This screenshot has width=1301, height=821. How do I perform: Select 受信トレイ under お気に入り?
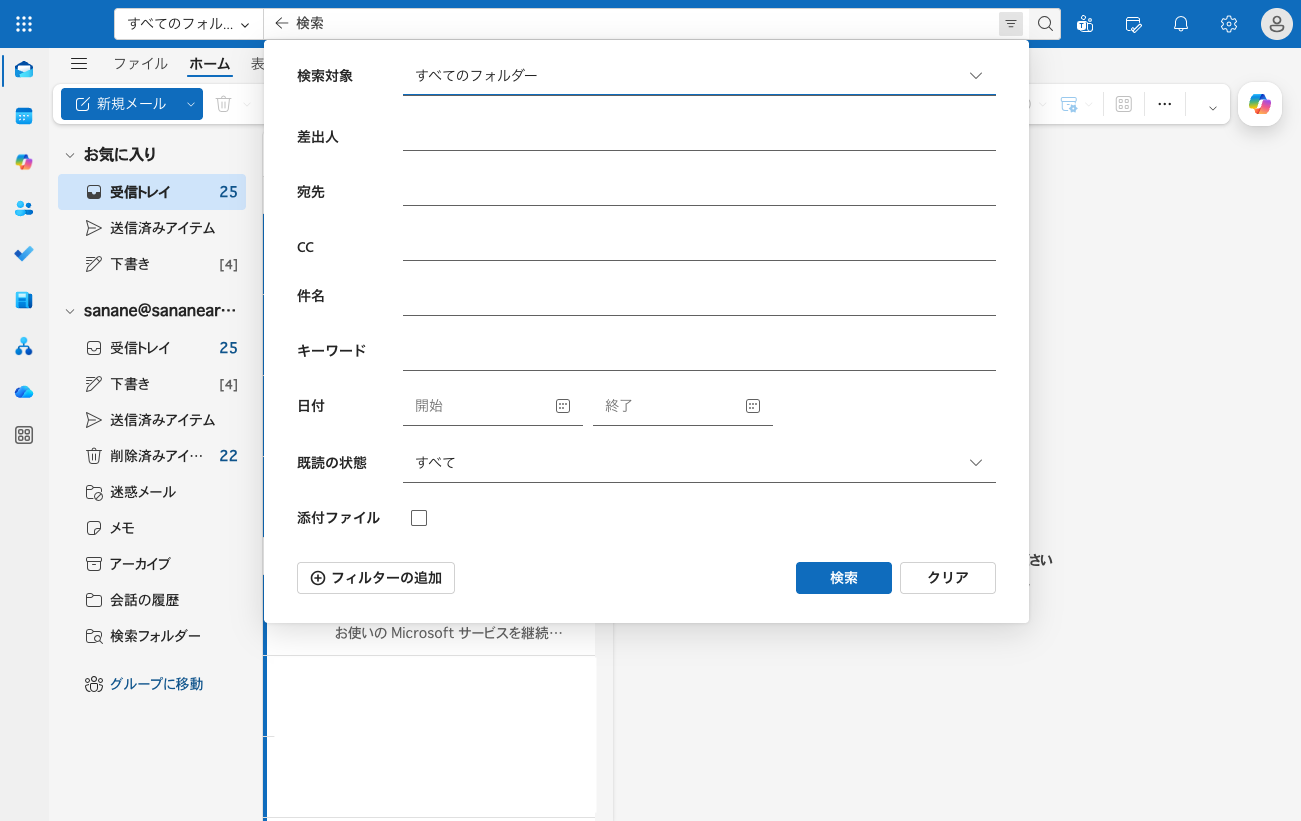tap(152, 192)
